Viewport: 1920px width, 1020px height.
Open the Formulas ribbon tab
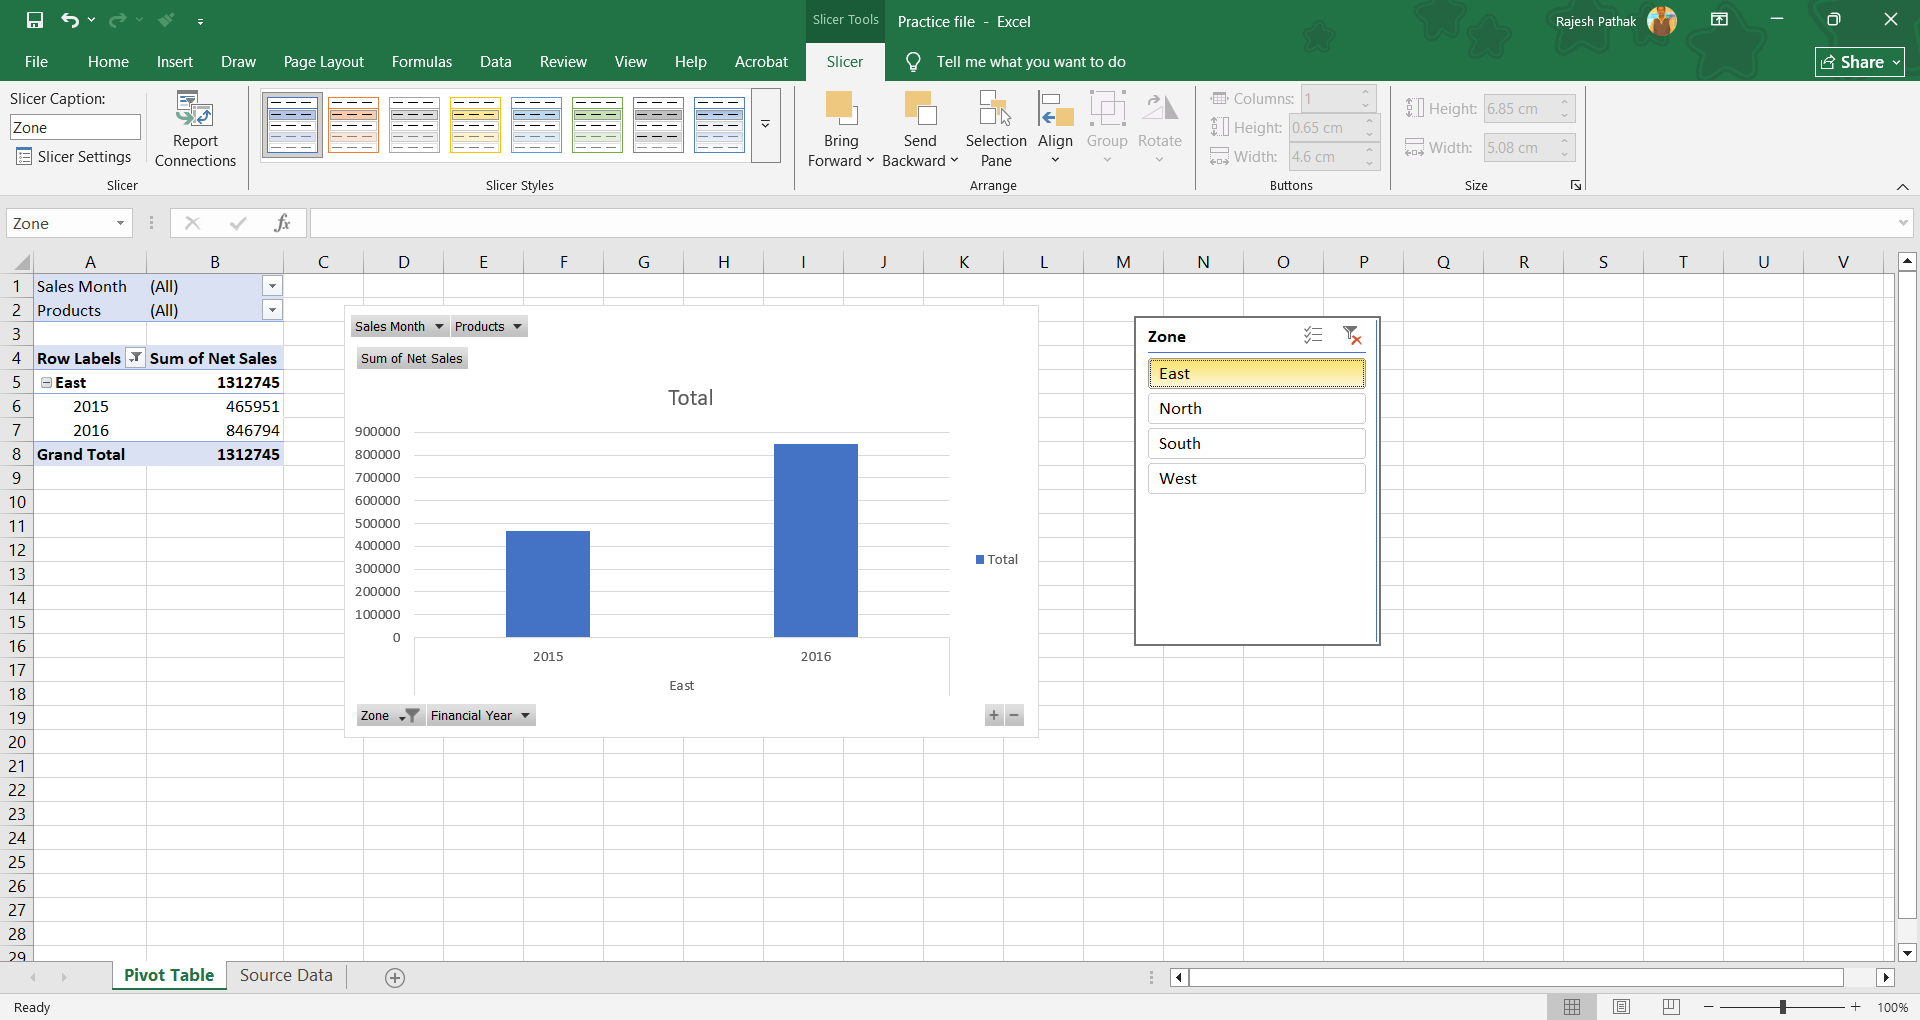click(x=421, y=62)
